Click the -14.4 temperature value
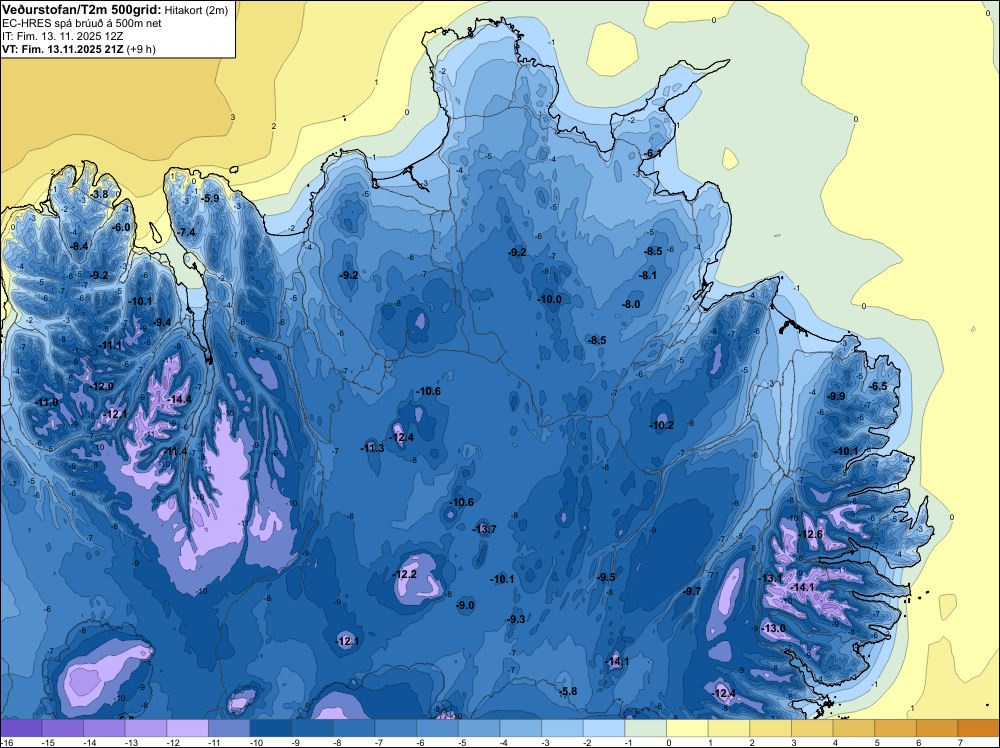Screen dimensions: 1000x748 (179, 399)
